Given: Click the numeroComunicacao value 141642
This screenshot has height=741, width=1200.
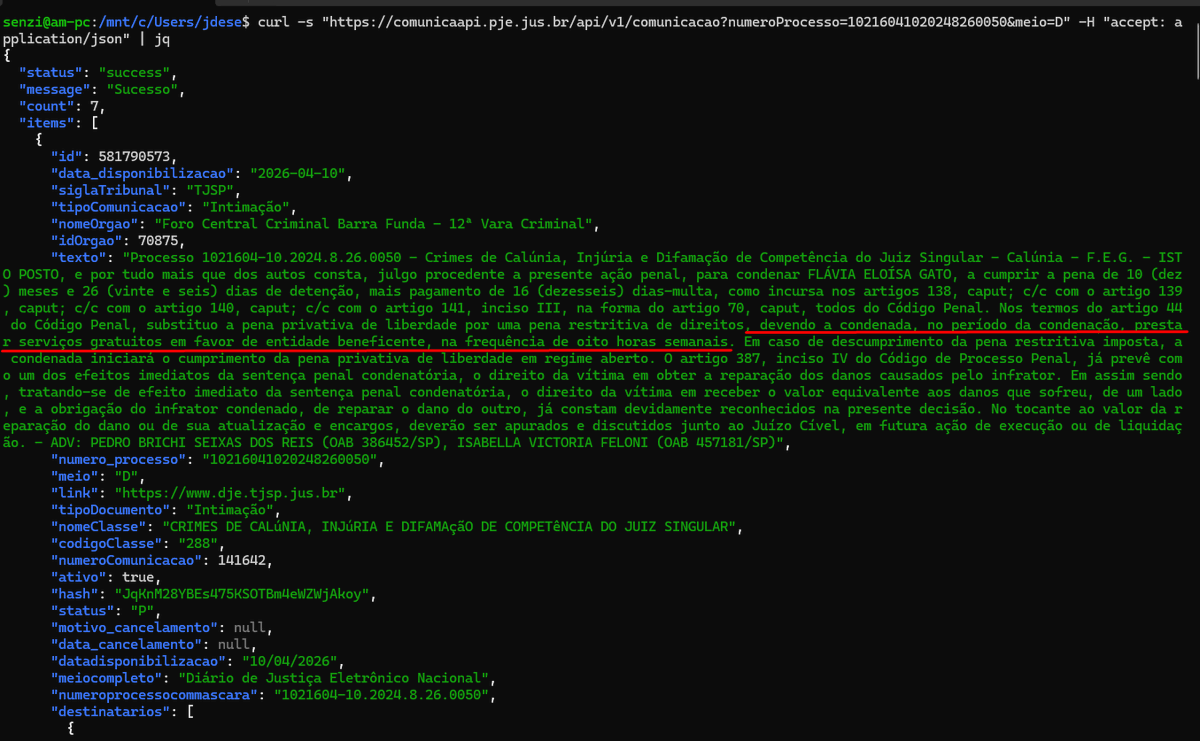Looking at the screenshot, I should tap(241, 560).
